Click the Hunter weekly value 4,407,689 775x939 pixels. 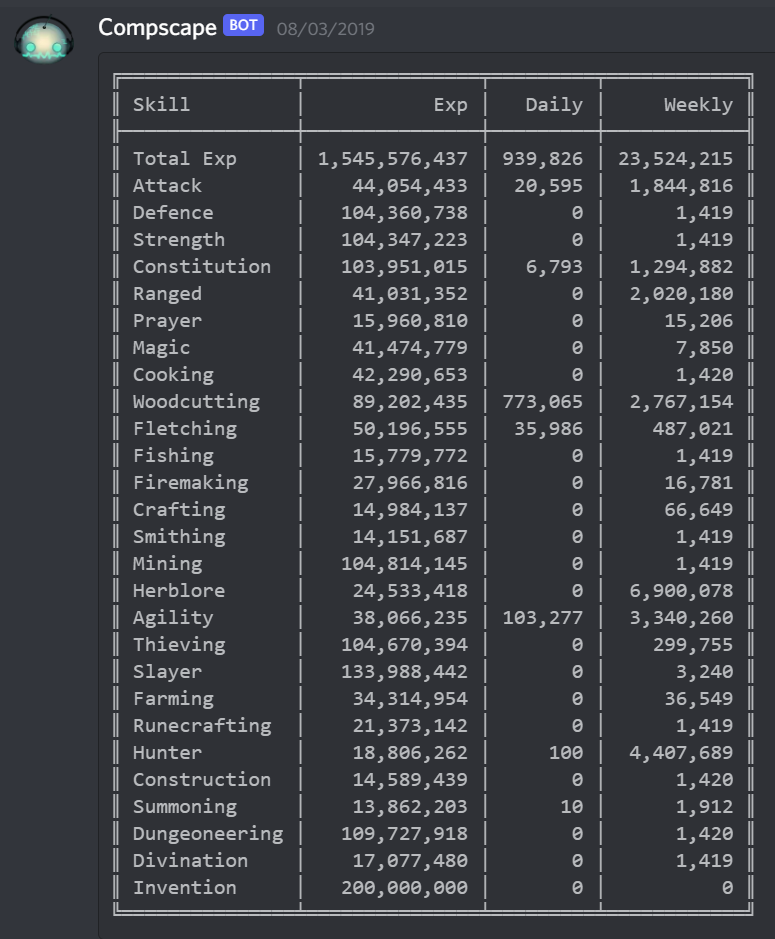click(680, 752)
